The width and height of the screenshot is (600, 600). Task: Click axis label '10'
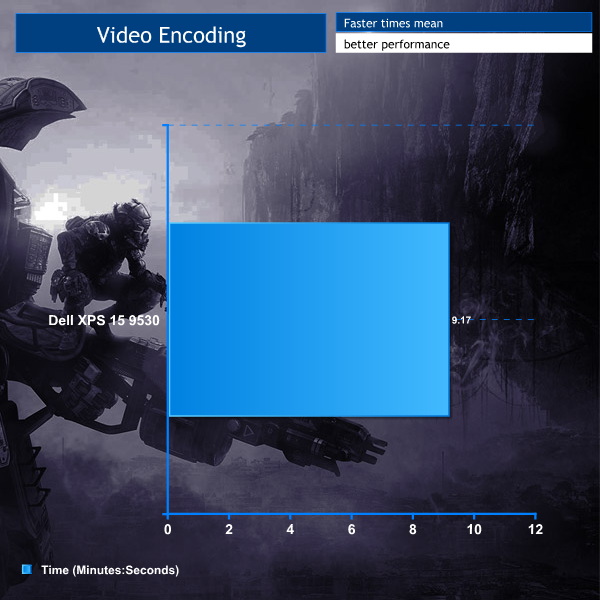tap(474, 530)
